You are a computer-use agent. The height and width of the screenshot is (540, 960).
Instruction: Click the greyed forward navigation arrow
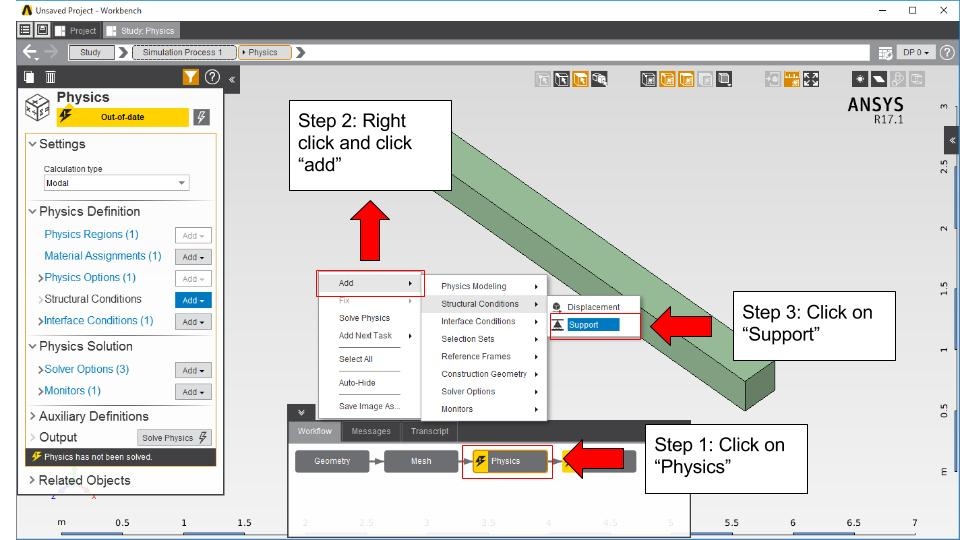point(51,52)
